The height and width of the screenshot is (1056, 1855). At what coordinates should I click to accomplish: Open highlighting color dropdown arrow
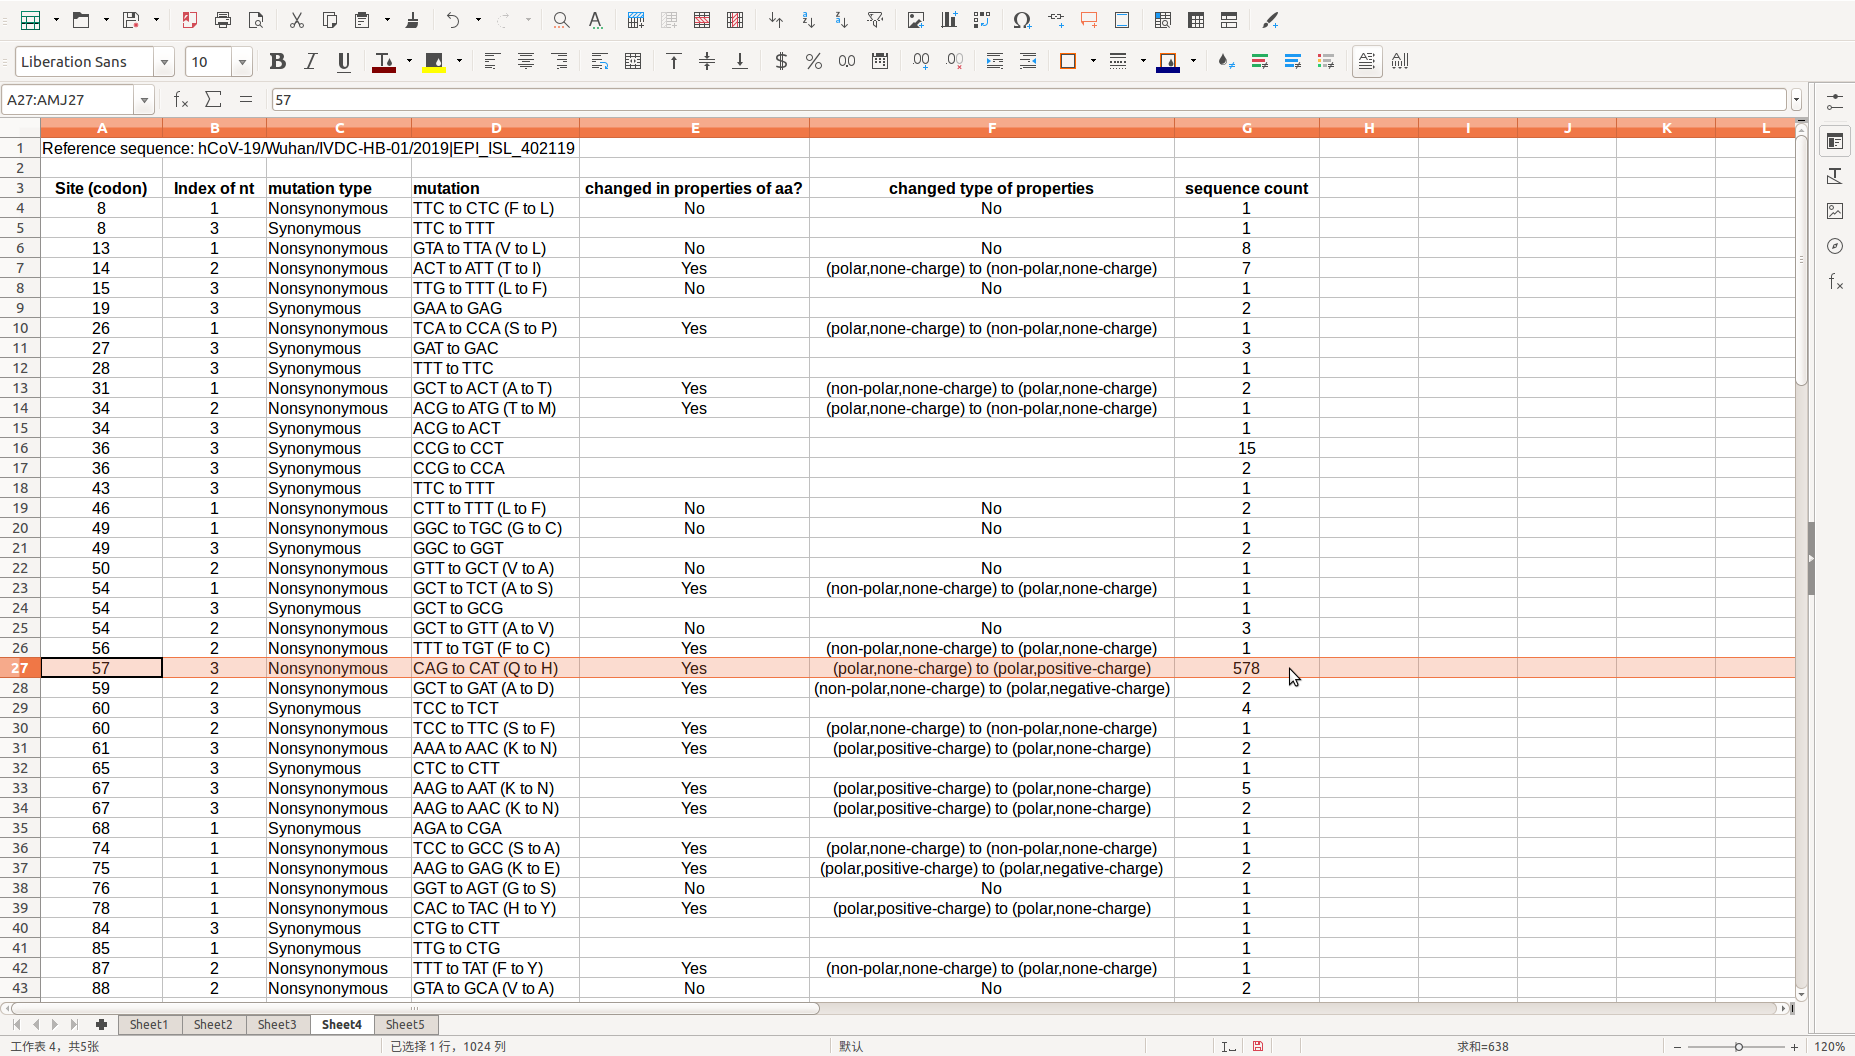[459, 61]
